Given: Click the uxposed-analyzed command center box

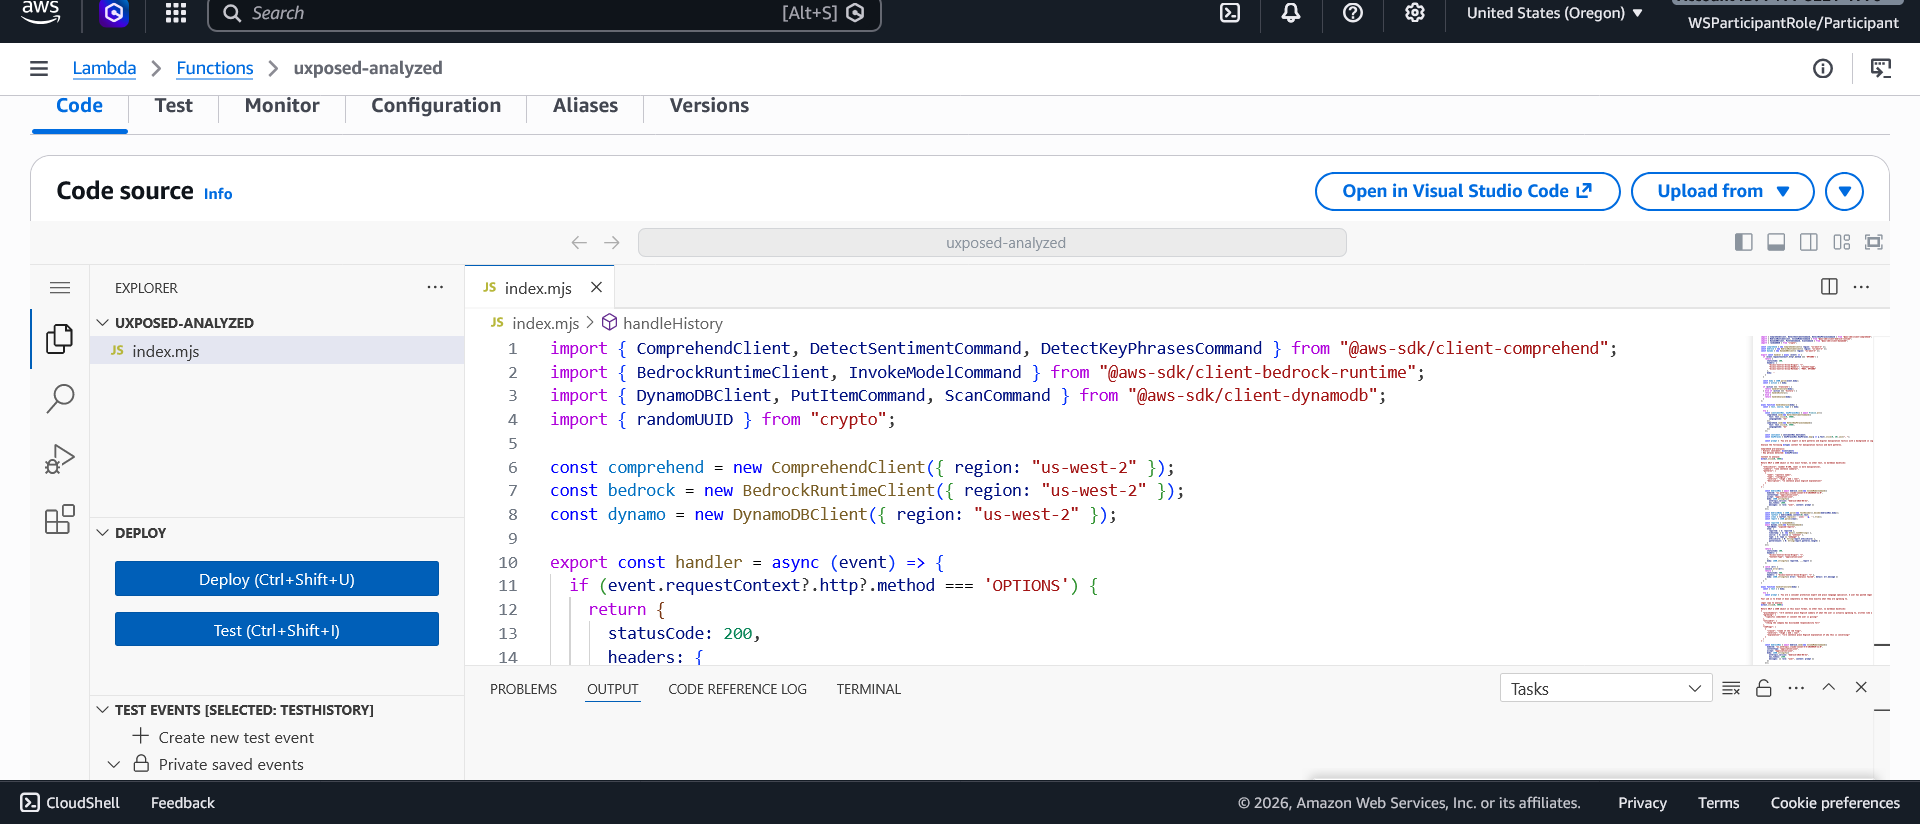Looking at the screenshot, I should click(992, 243).
